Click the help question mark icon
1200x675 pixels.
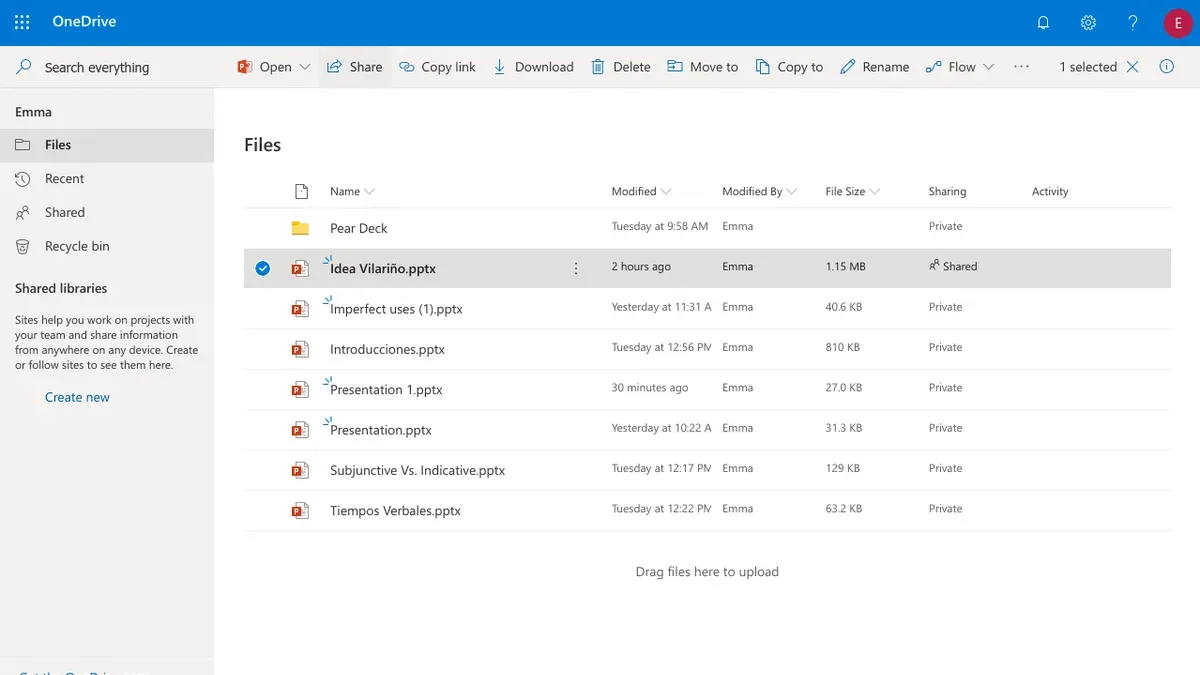point(1133,22)
